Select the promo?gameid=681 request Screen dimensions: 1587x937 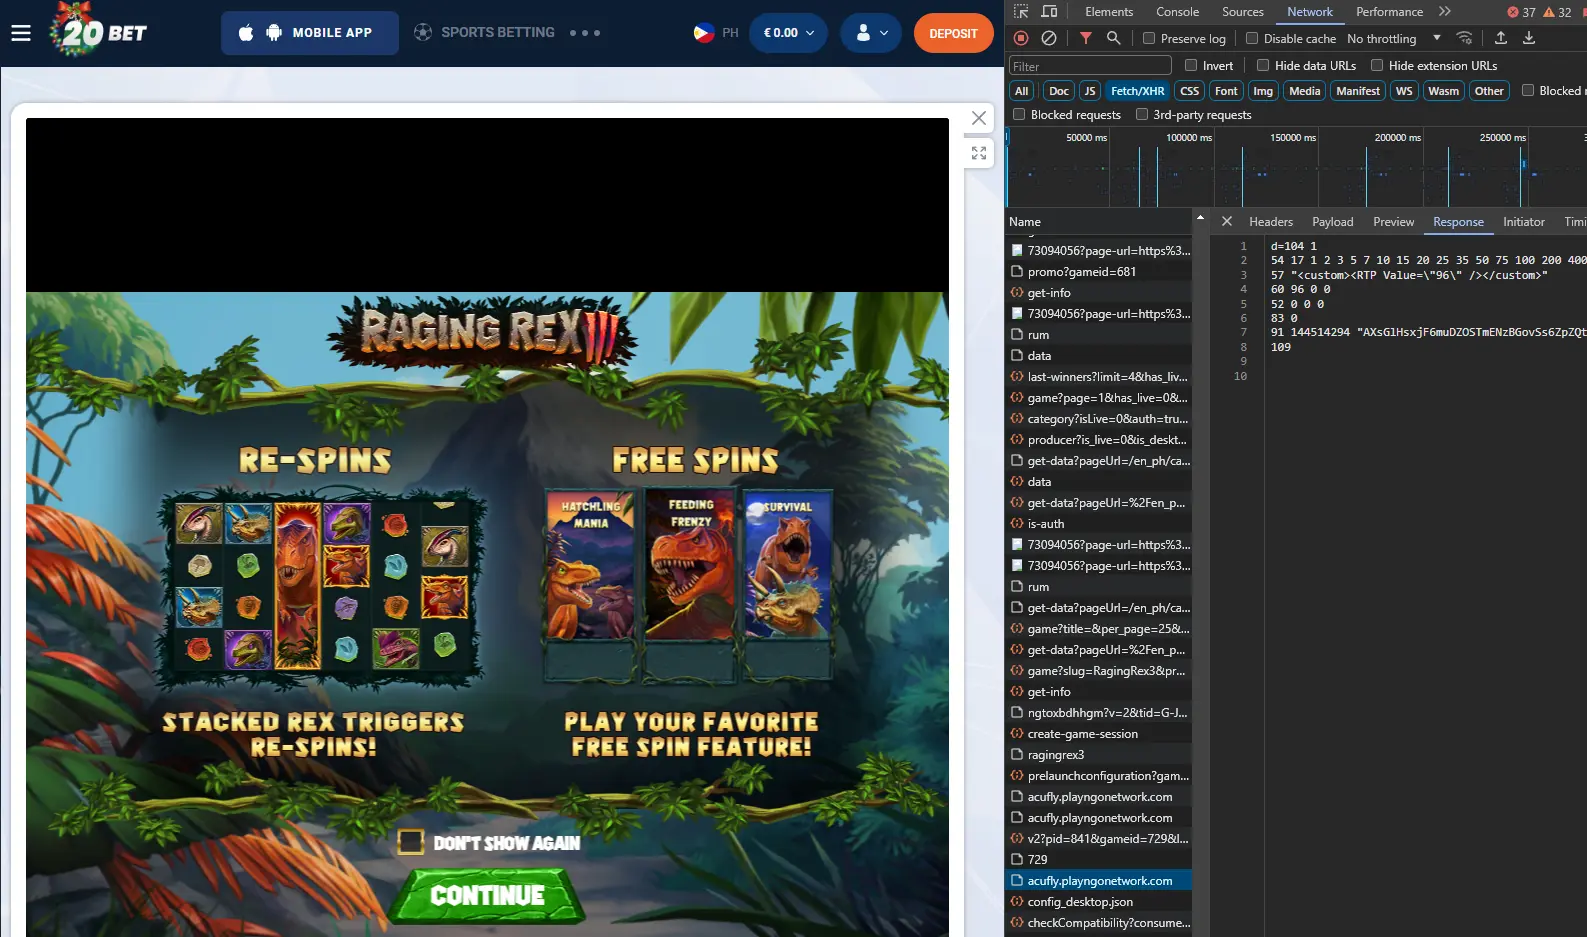[1098, 272]
